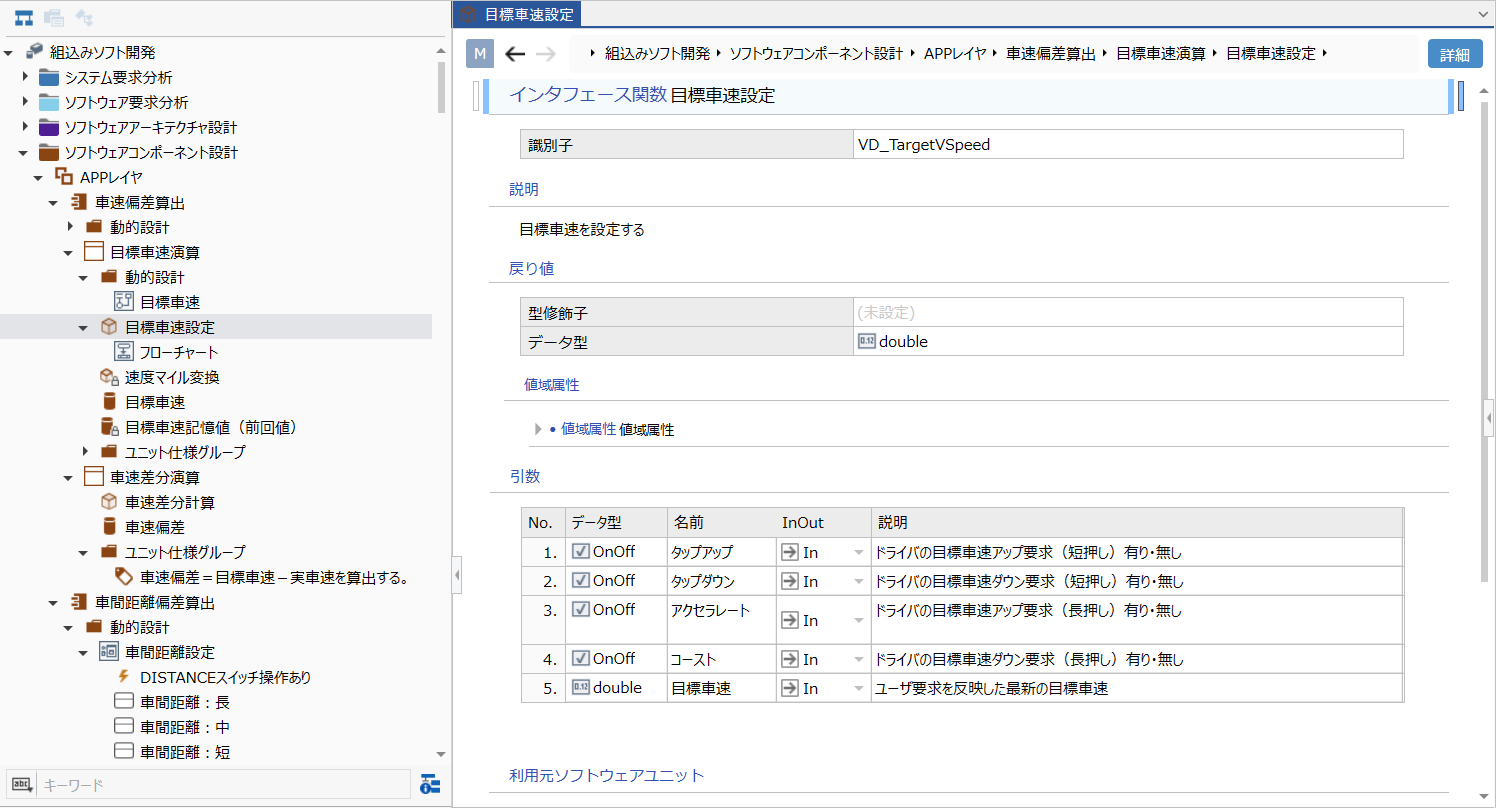Click the M mode button beside back arrow
The width and height of the screenshot is (1496, 808).
(x=481, y=54)
